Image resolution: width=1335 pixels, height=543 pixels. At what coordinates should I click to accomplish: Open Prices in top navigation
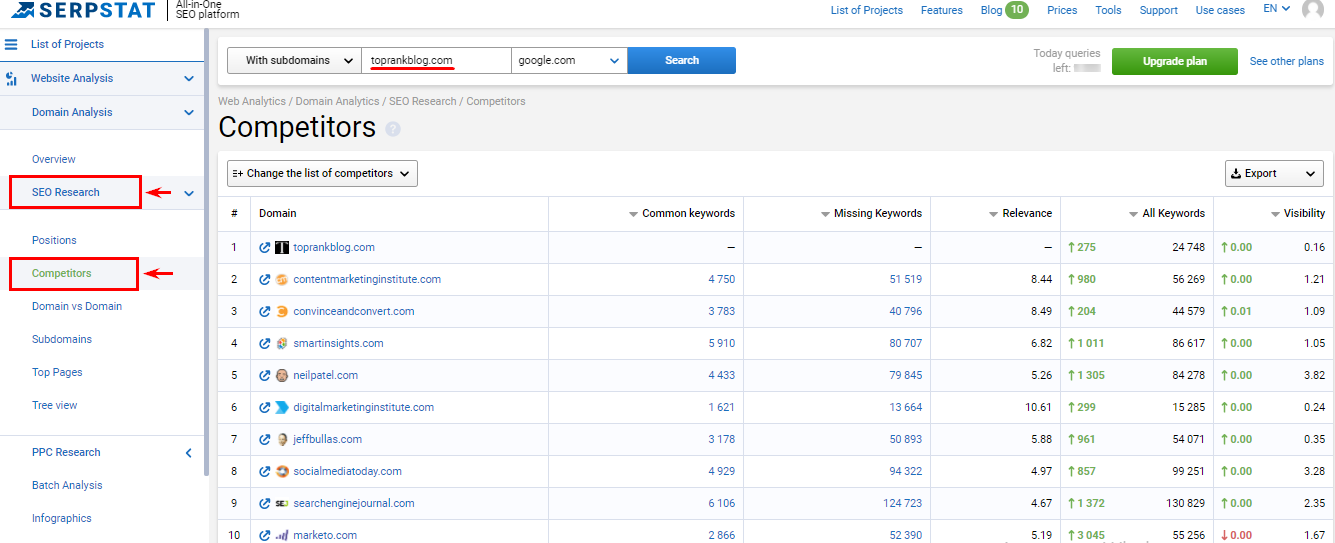tap(1062, 10)
